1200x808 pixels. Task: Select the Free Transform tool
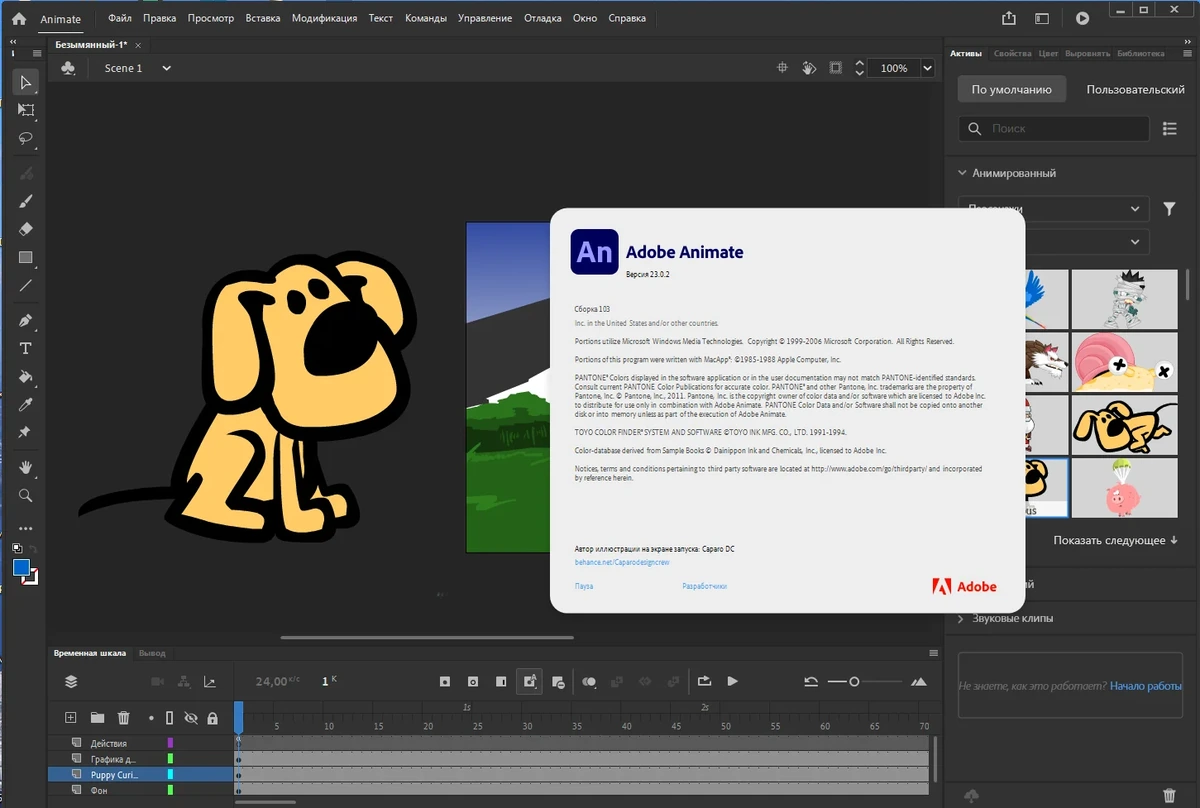(26, 110)
